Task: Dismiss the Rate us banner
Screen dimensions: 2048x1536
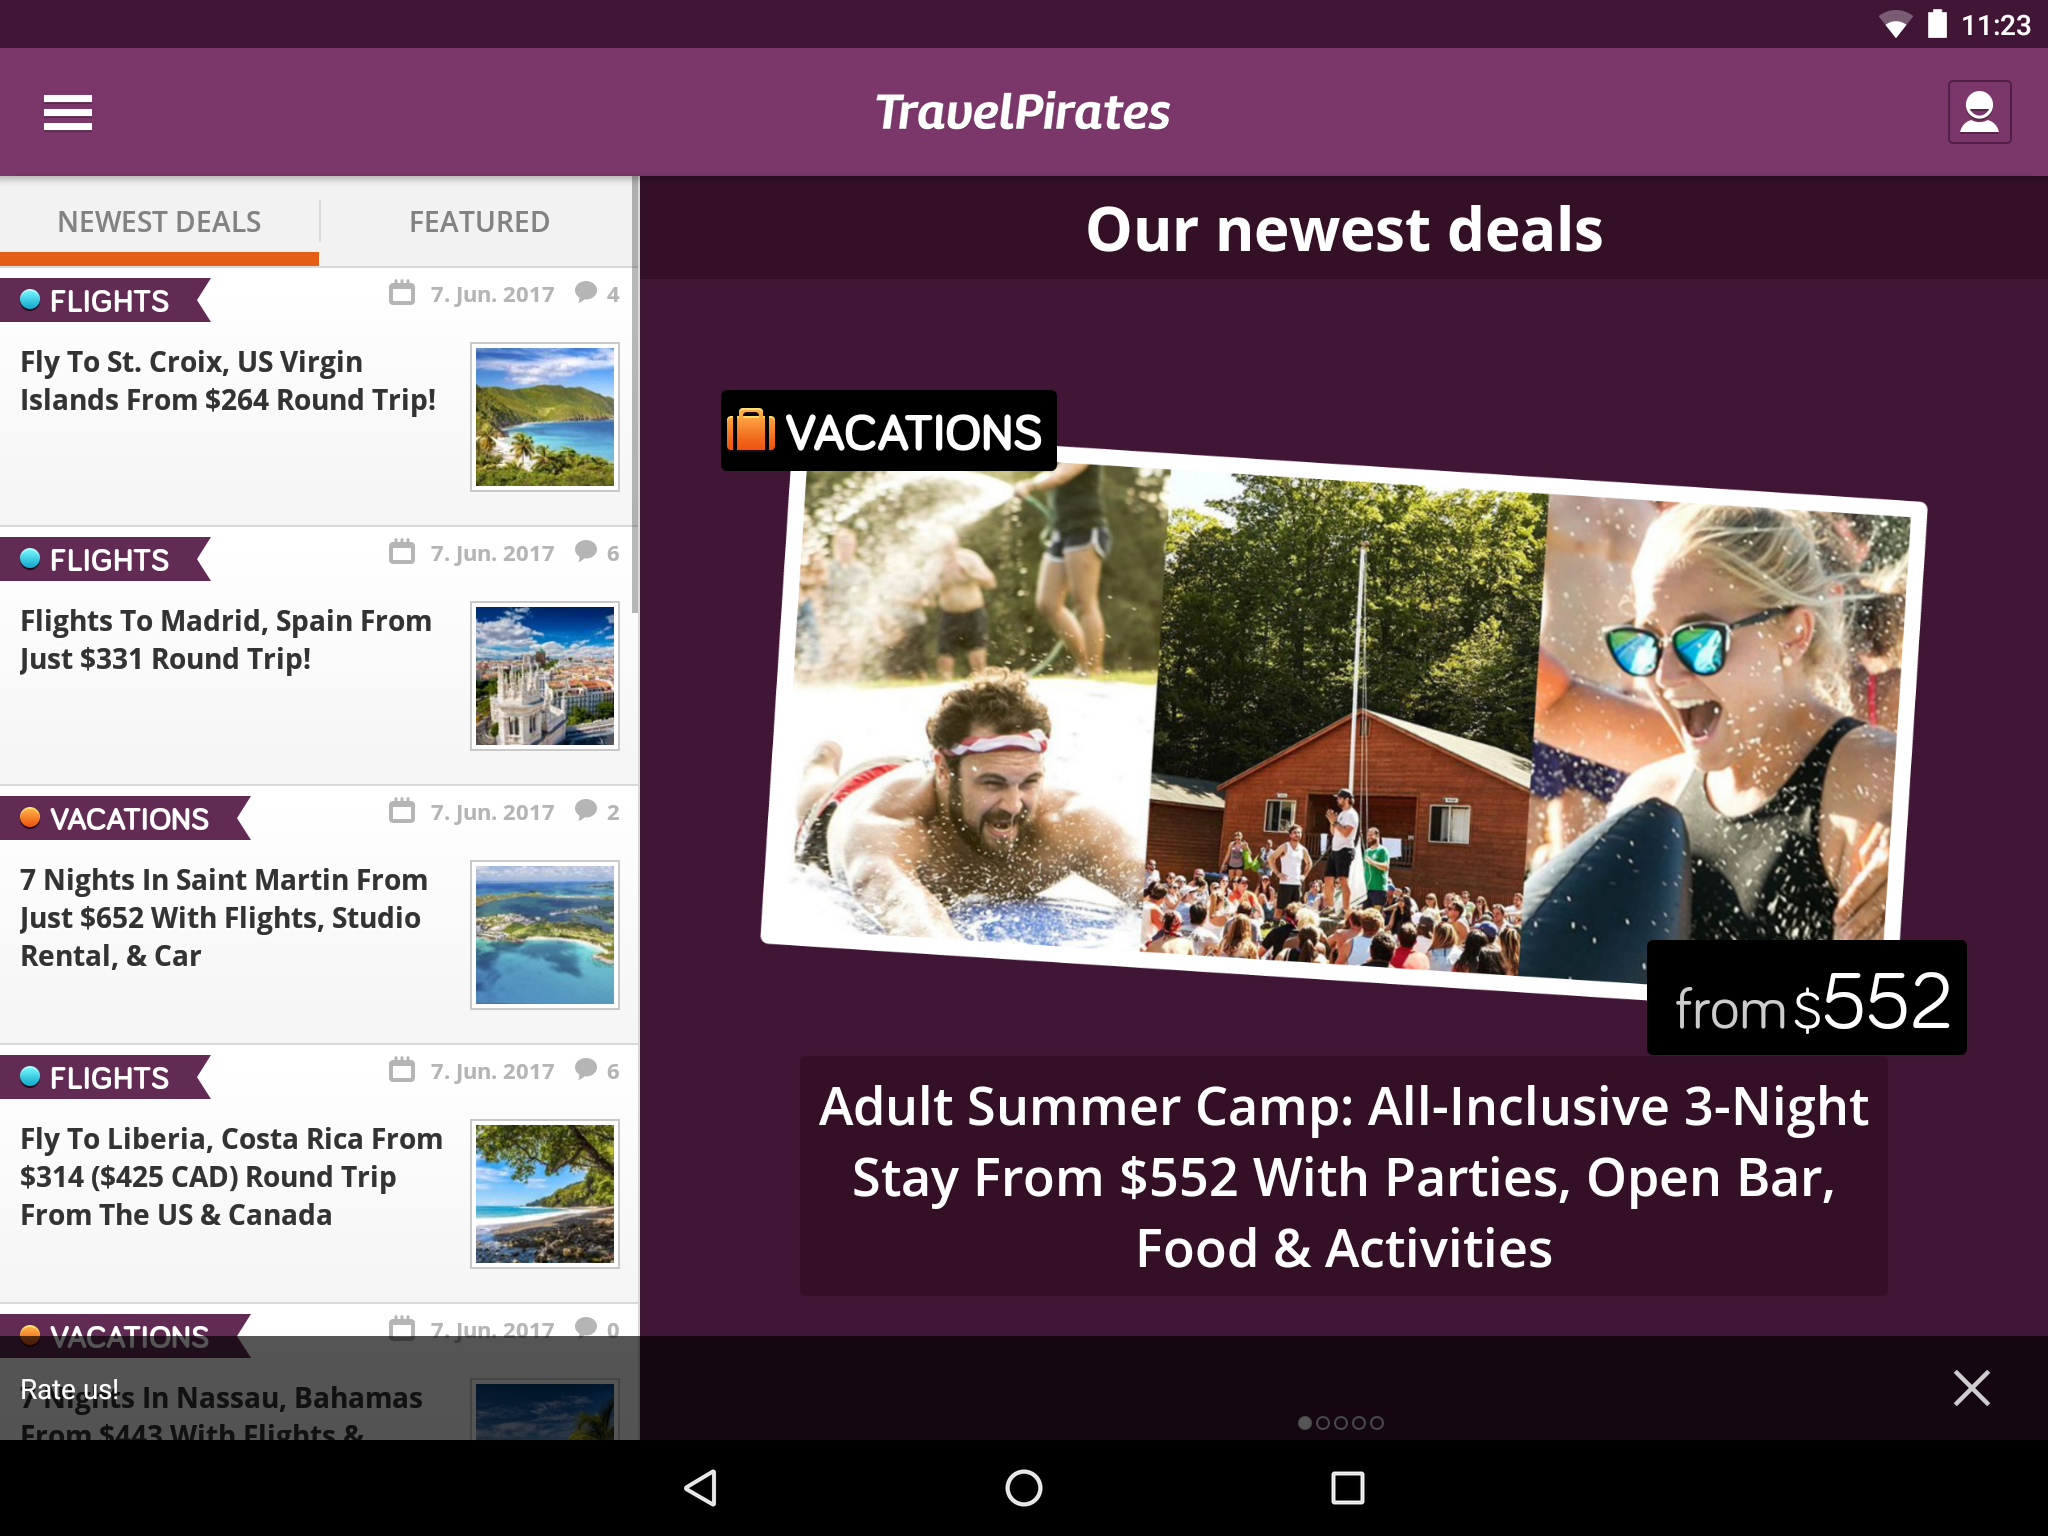Action: [1971, 1388]
